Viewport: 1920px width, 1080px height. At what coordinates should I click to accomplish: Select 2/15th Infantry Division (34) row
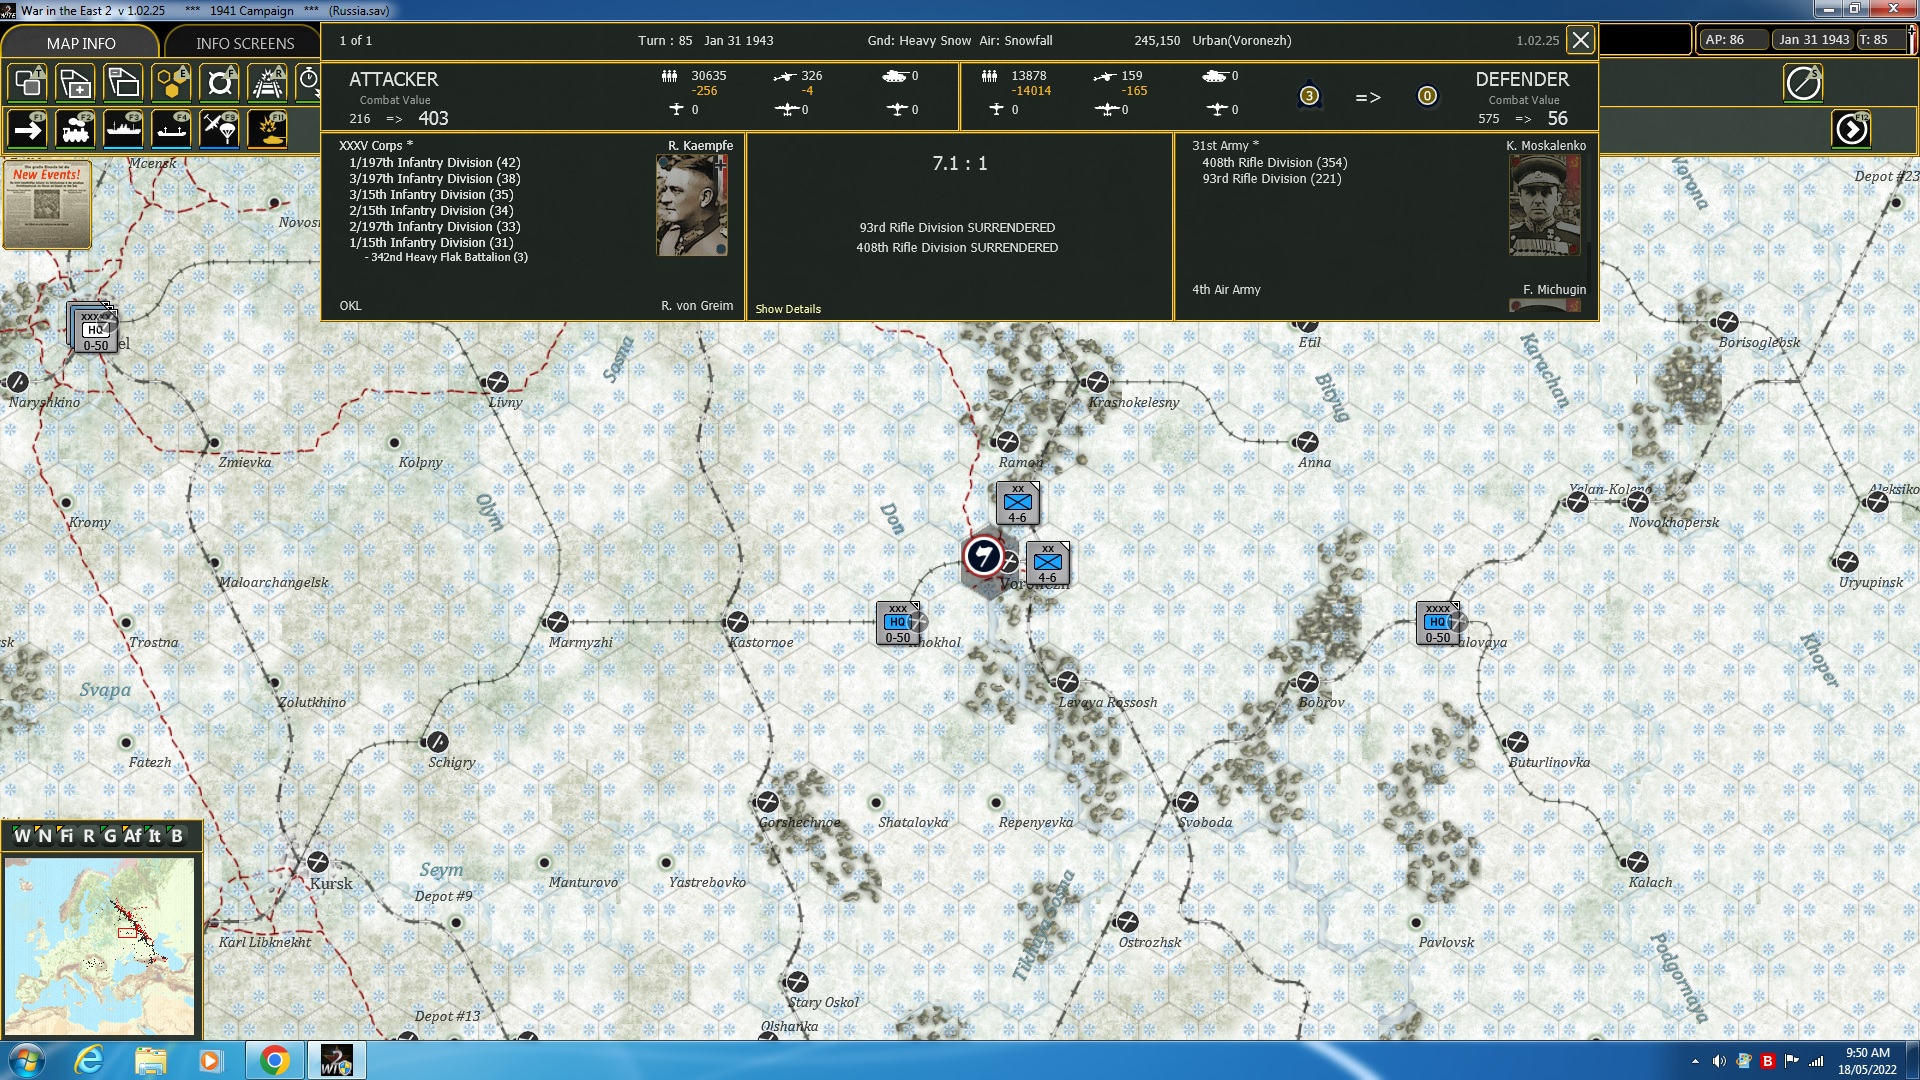[x=431, y=211]
